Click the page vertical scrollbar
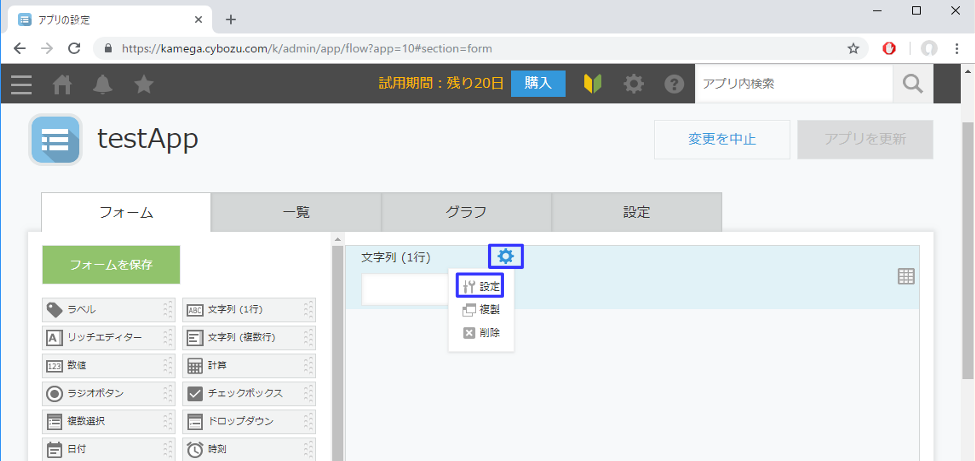This screenshot has height=461, width=975. 968,250
